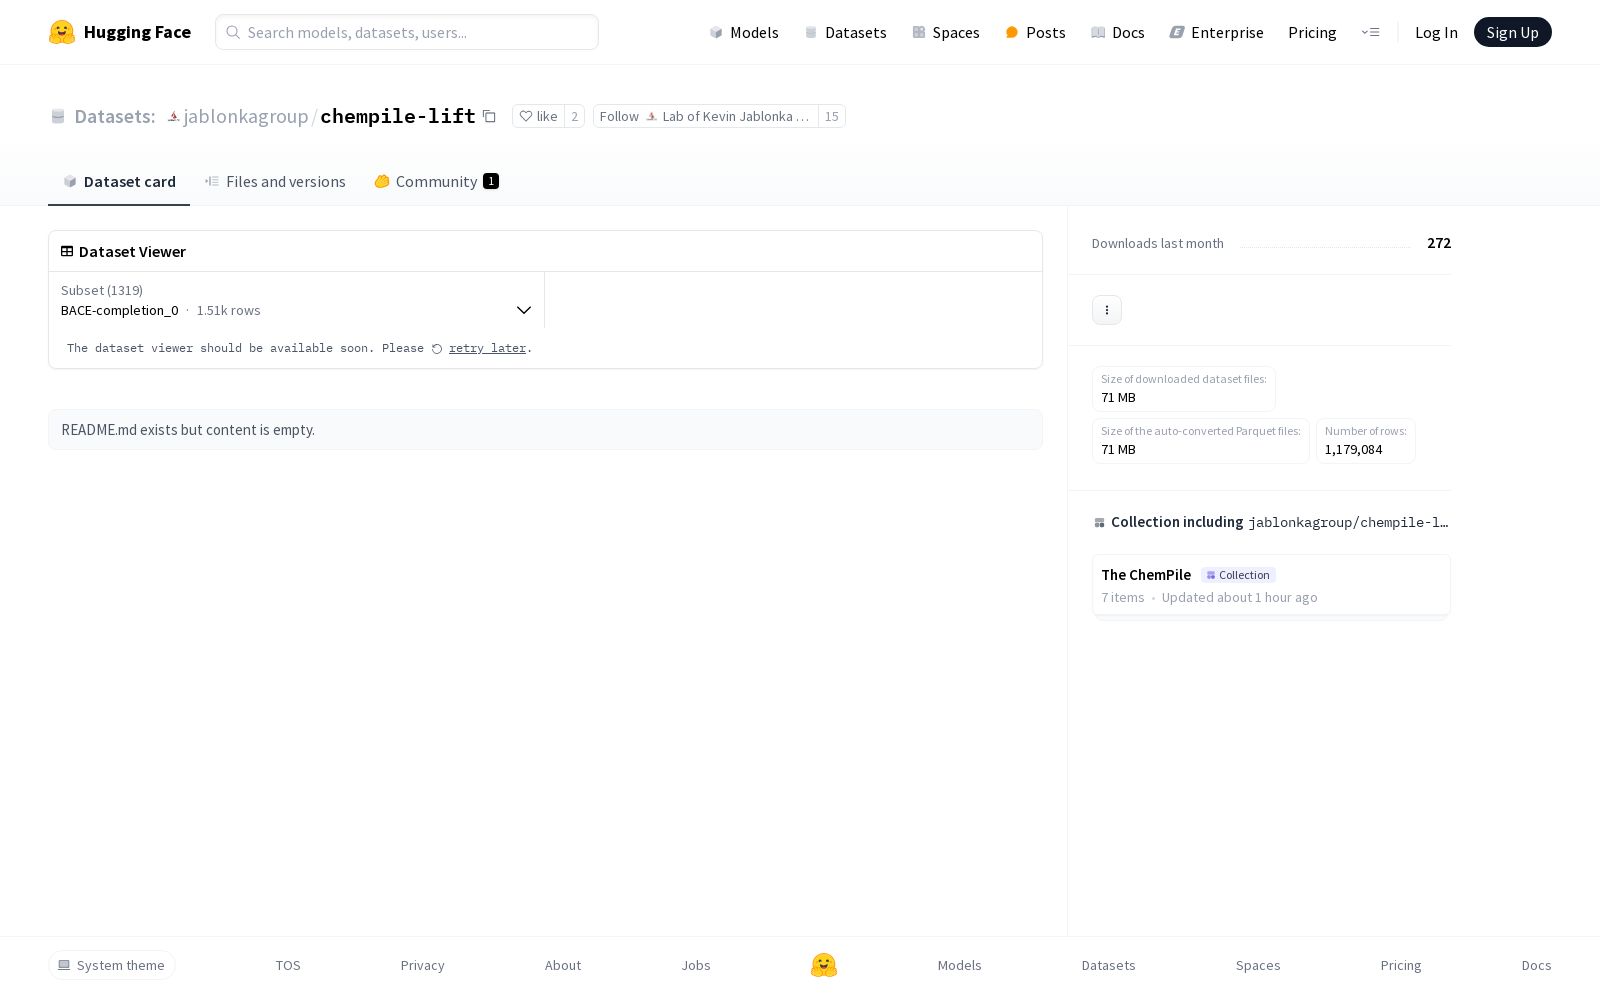Open the Community tab
Screen dimensions: 1600x1000
coord(436,182)
